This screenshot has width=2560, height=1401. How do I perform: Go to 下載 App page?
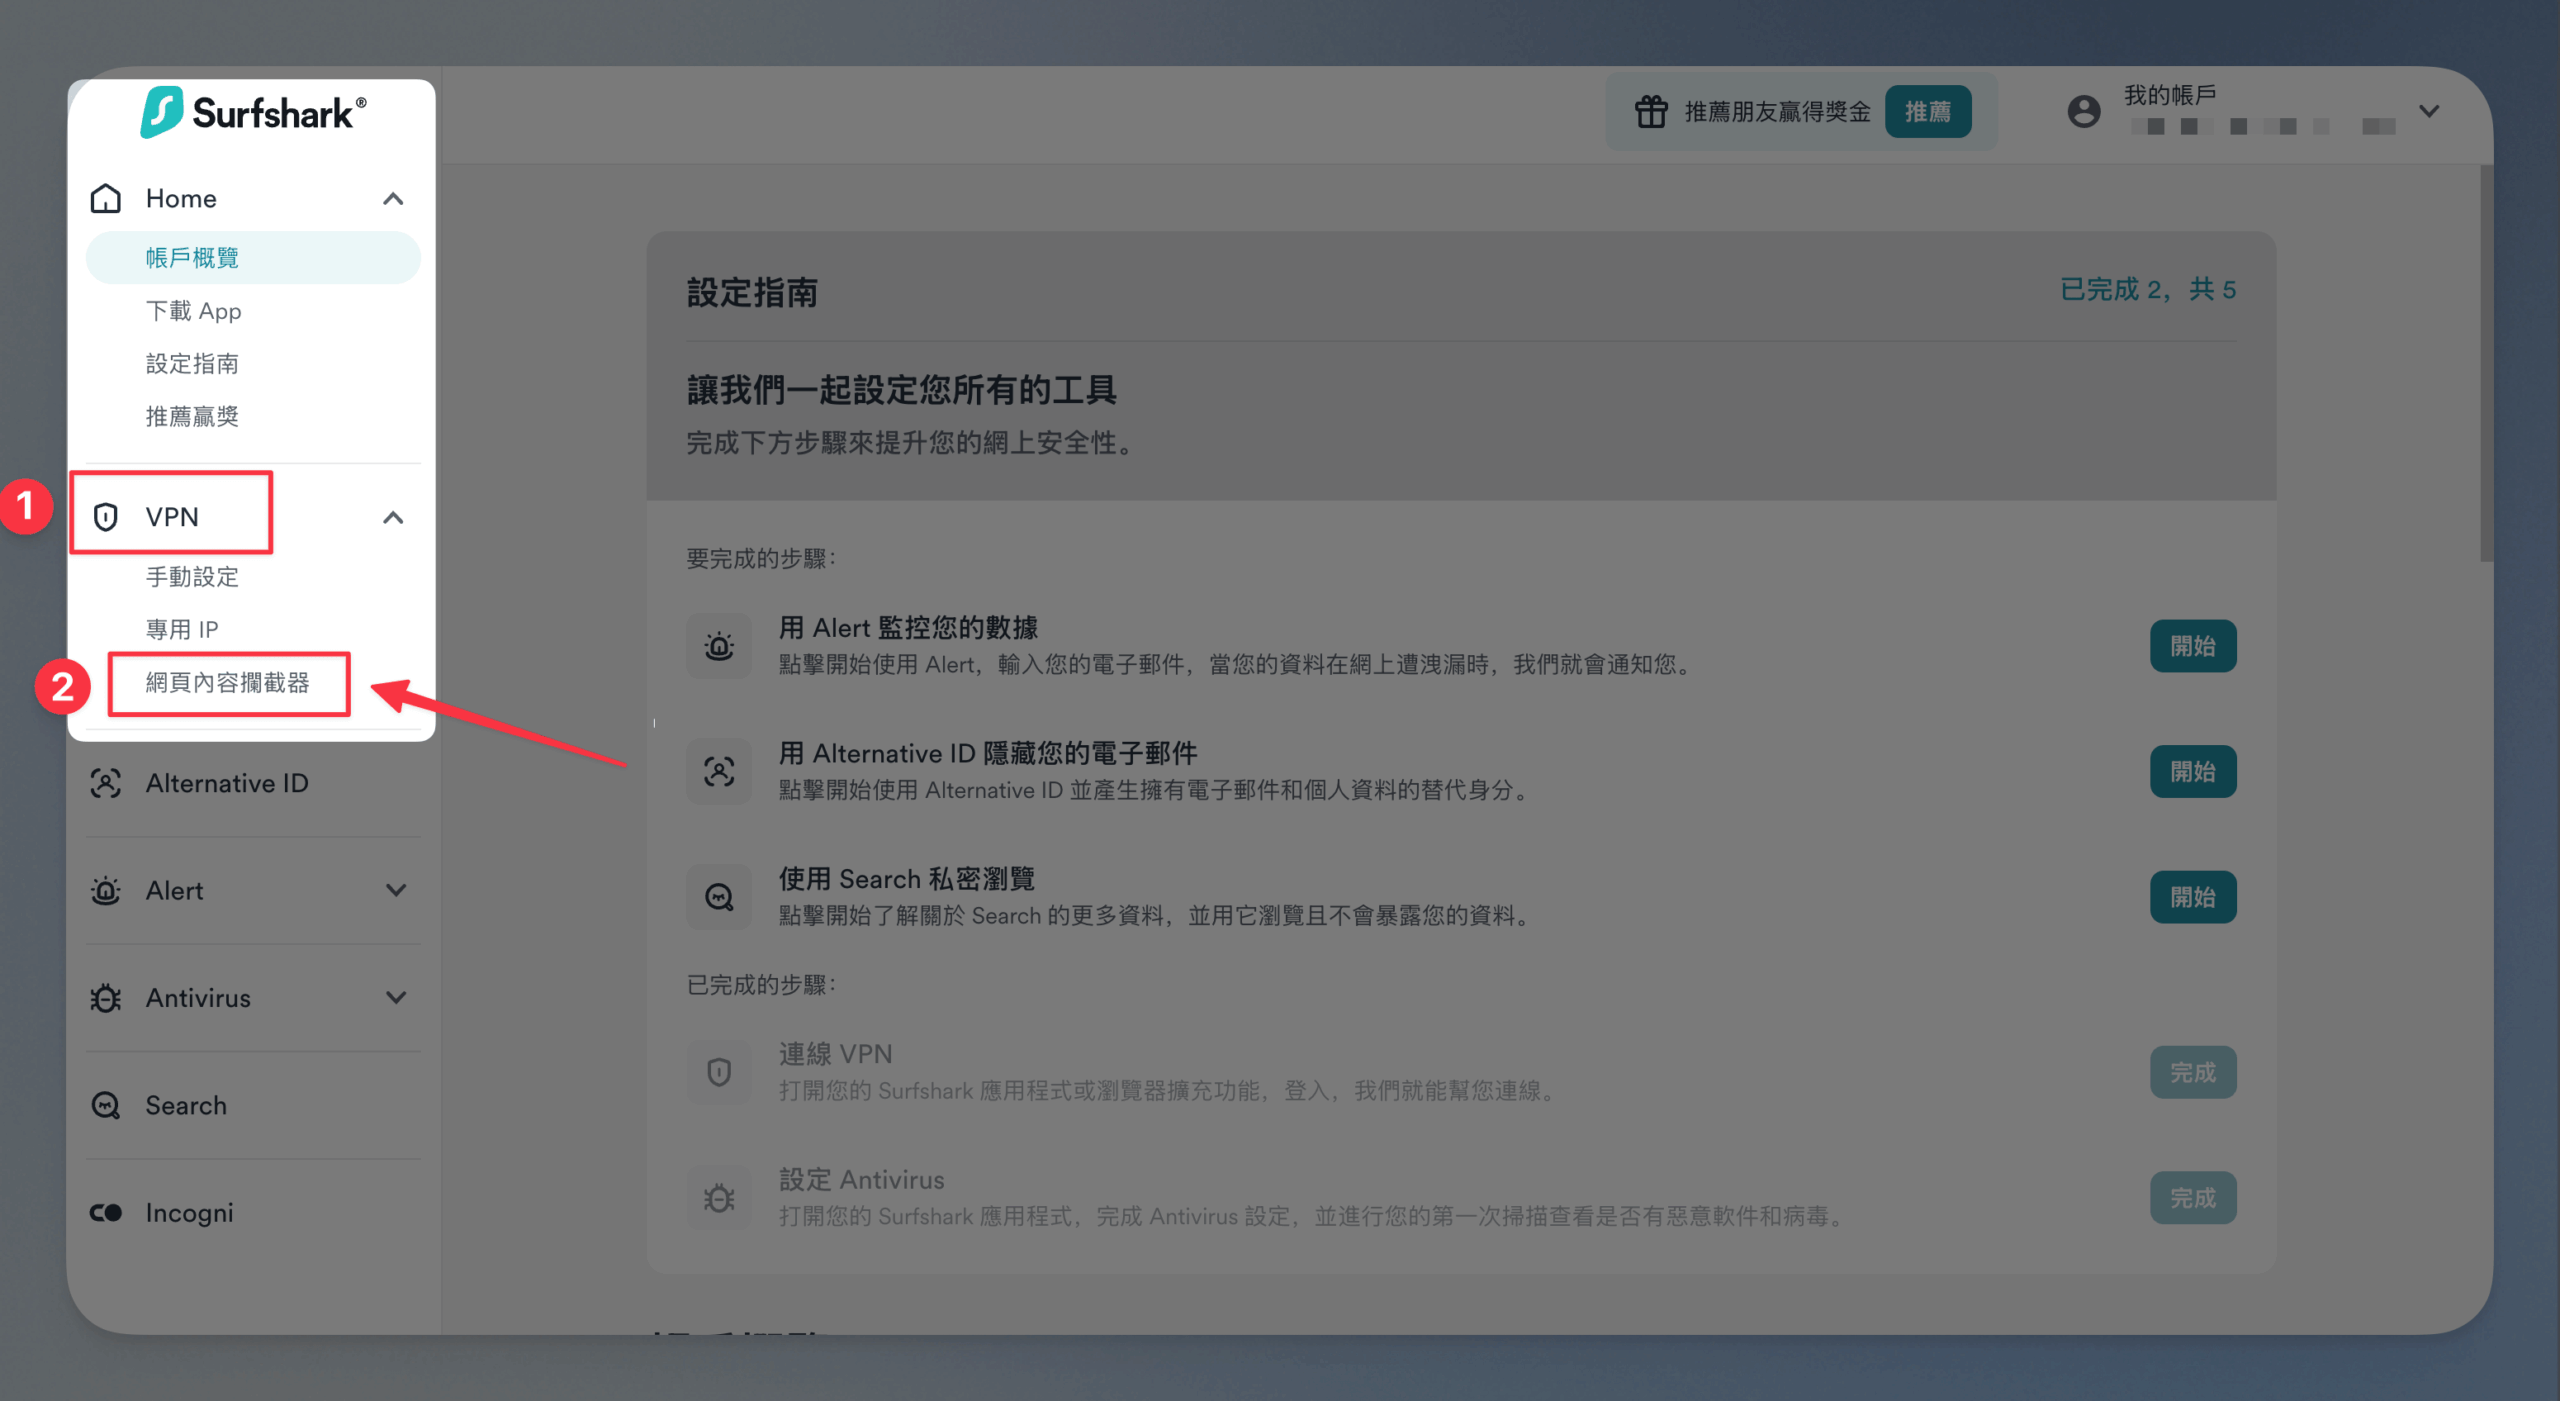tap(194, 311)
